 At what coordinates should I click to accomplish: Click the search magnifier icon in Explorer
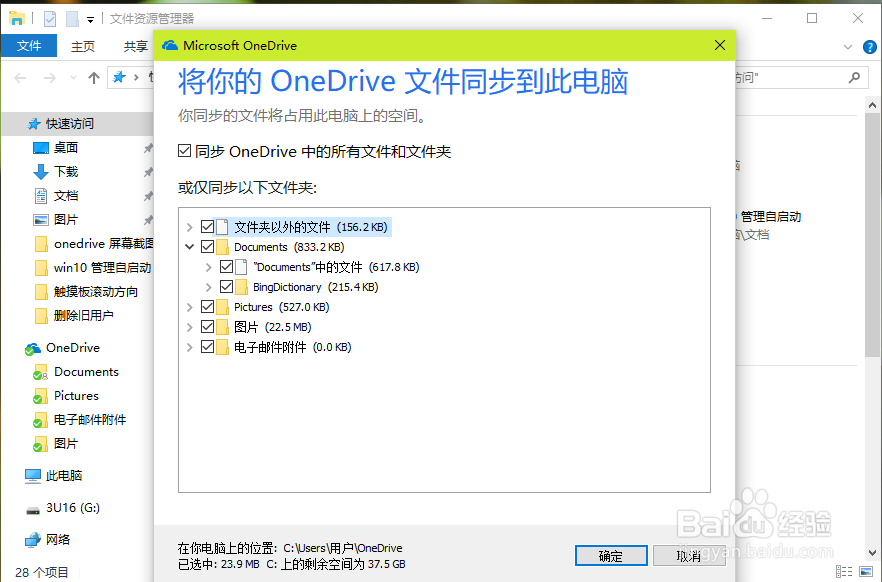854,77
